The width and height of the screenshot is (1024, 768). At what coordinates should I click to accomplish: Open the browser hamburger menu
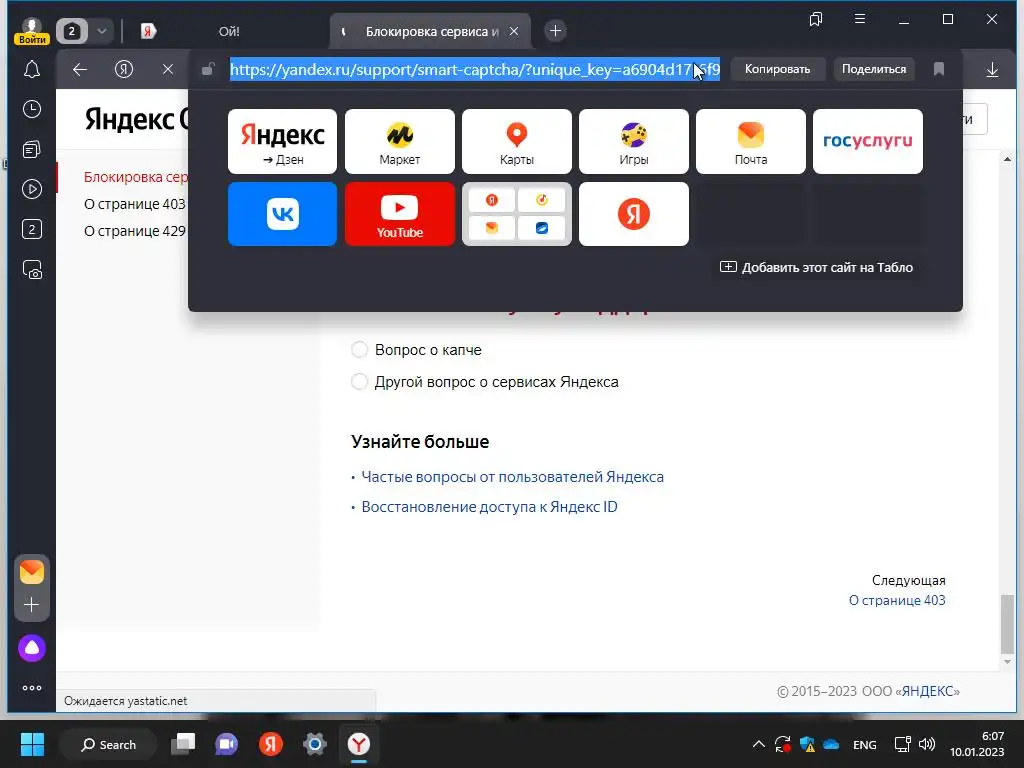pyautogui.click(x=860, y=19)
